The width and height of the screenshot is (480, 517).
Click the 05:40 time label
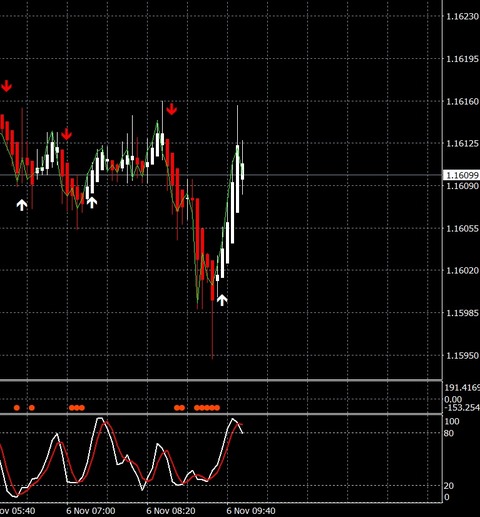[17, 511]
